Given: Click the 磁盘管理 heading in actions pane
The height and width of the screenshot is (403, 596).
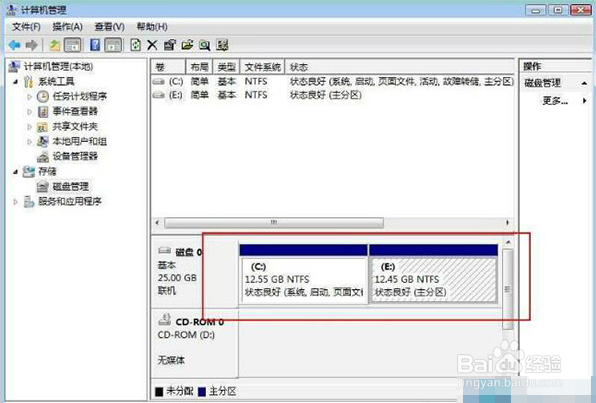Looking at the screenshot, I should 543,83.
